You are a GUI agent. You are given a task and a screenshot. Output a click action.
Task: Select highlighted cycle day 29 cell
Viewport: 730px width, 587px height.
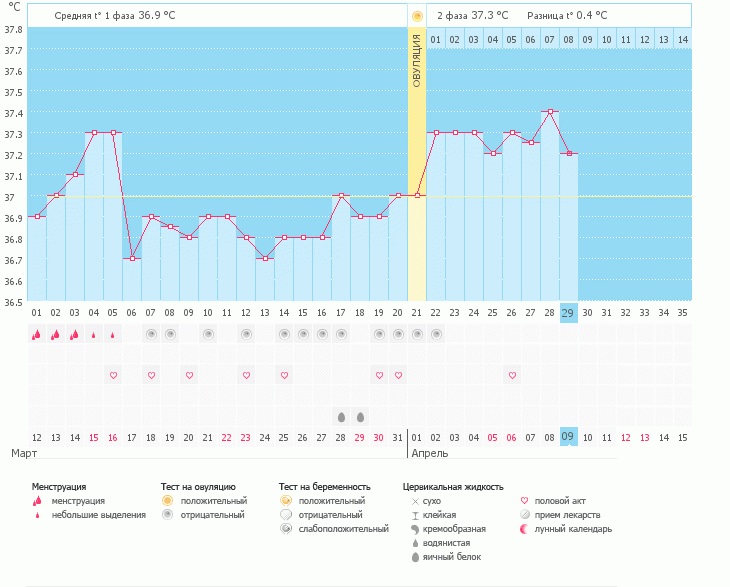pyautogui.click(x=568, y=312)
